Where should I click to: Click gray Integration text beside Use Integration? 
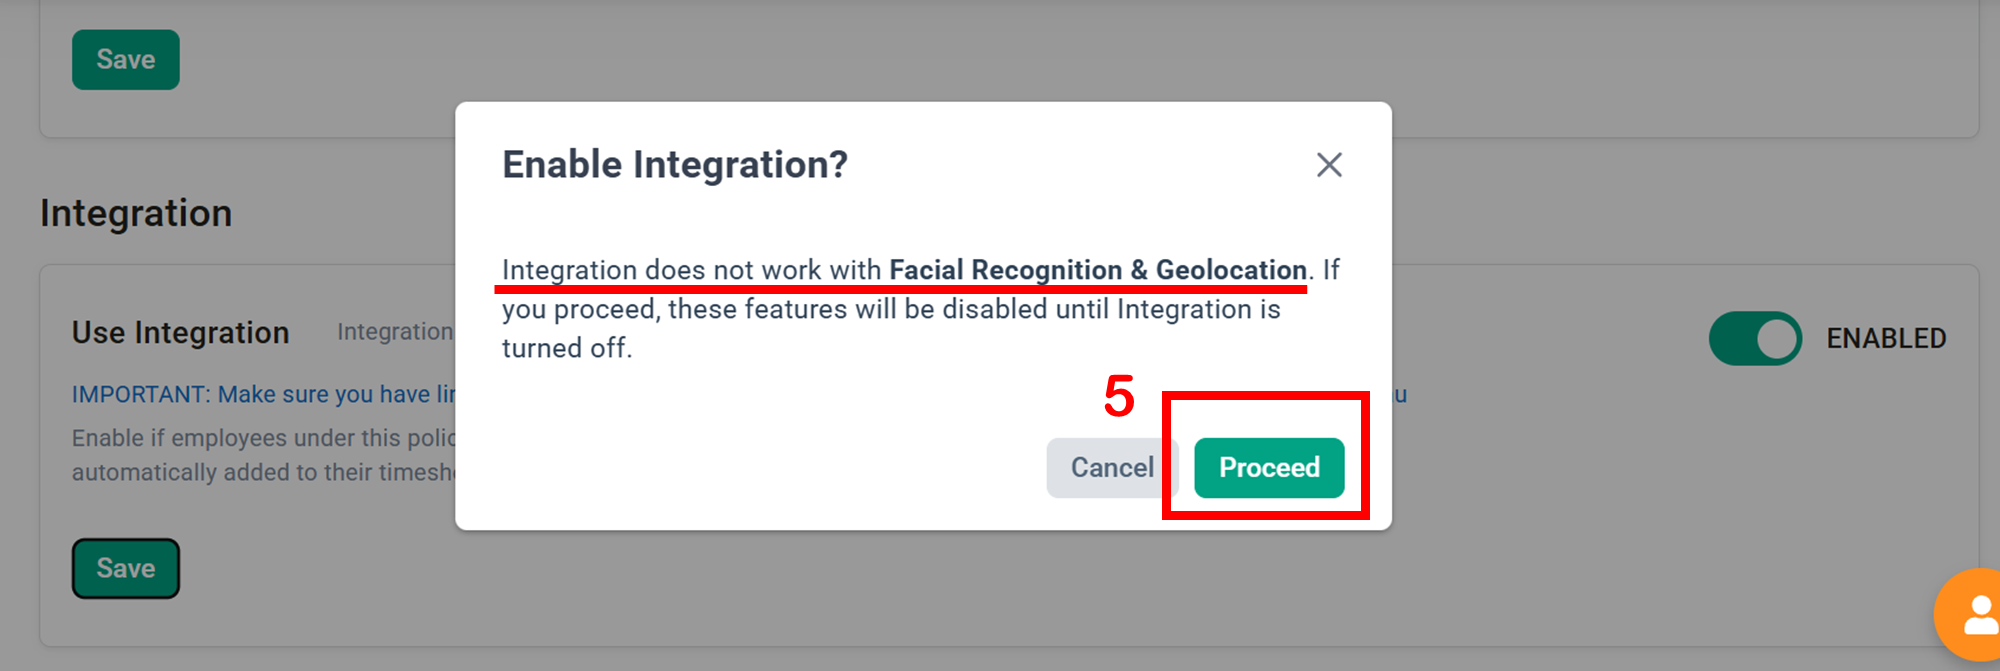pyautogui.click(x=395, y=332)
